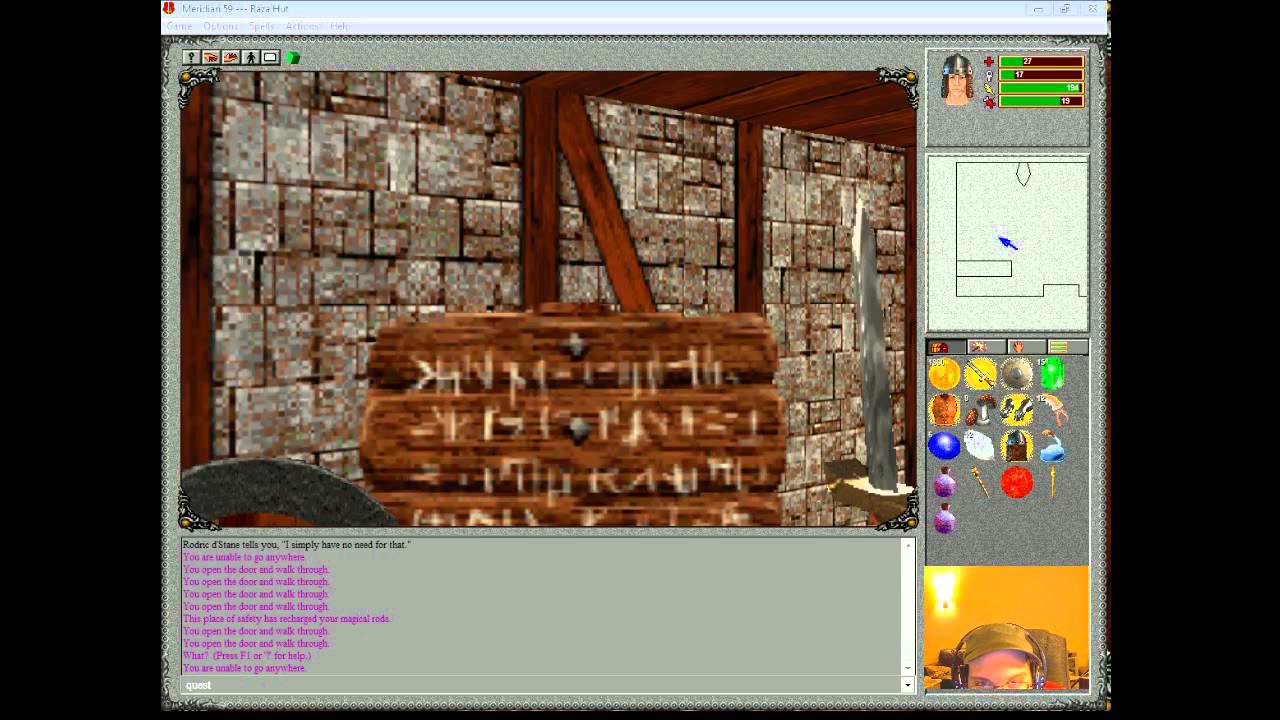Select the green emerald in inventory
The image size is (1280, 720).
(x=1052, y=374)
